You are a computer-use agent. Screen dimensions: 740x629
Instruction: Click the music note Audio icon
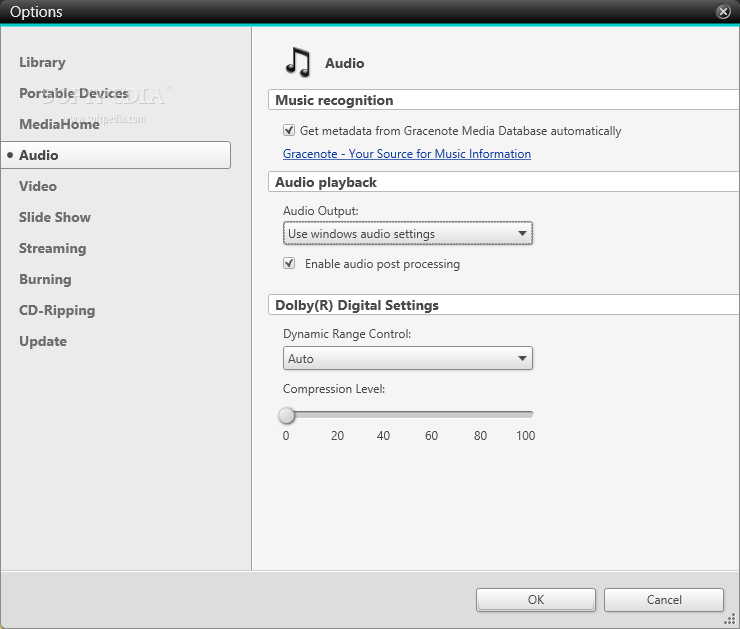(x=298, y=62)
